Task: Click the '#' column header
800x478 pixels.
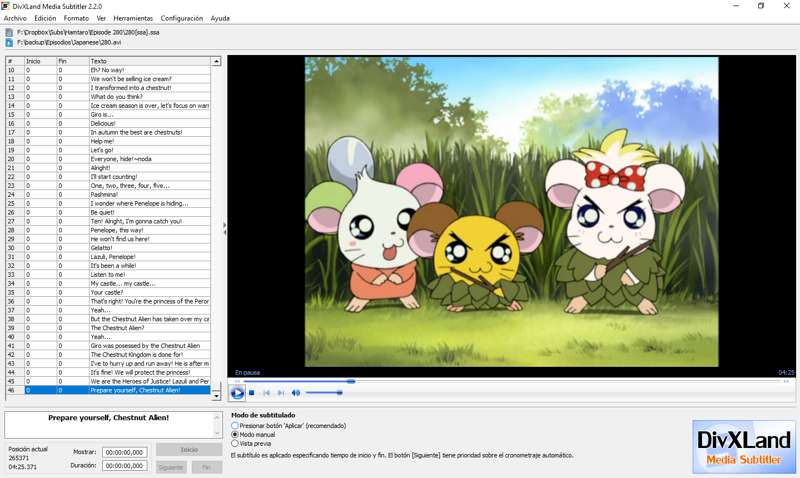Action: [15, 61]
